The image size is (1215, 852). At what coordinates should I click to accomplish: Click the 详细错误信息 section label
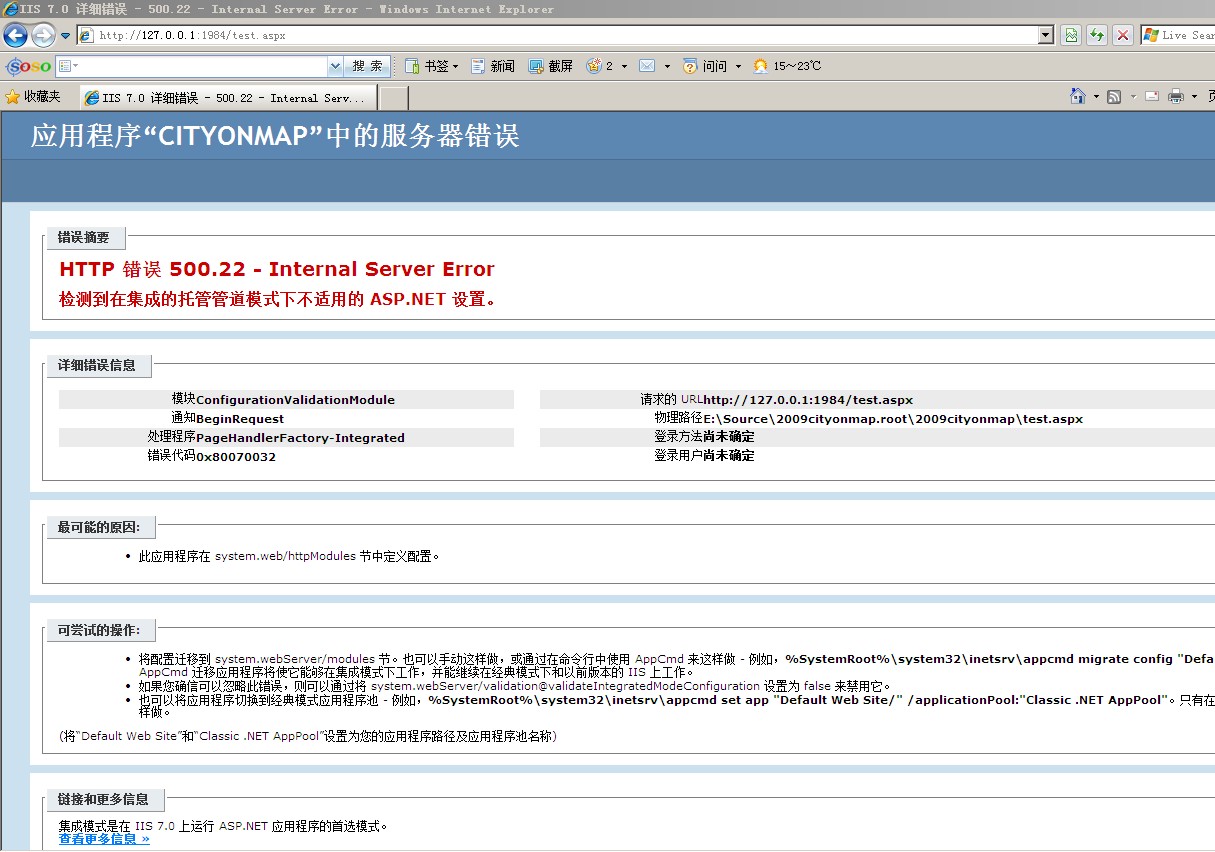(97, 365)
